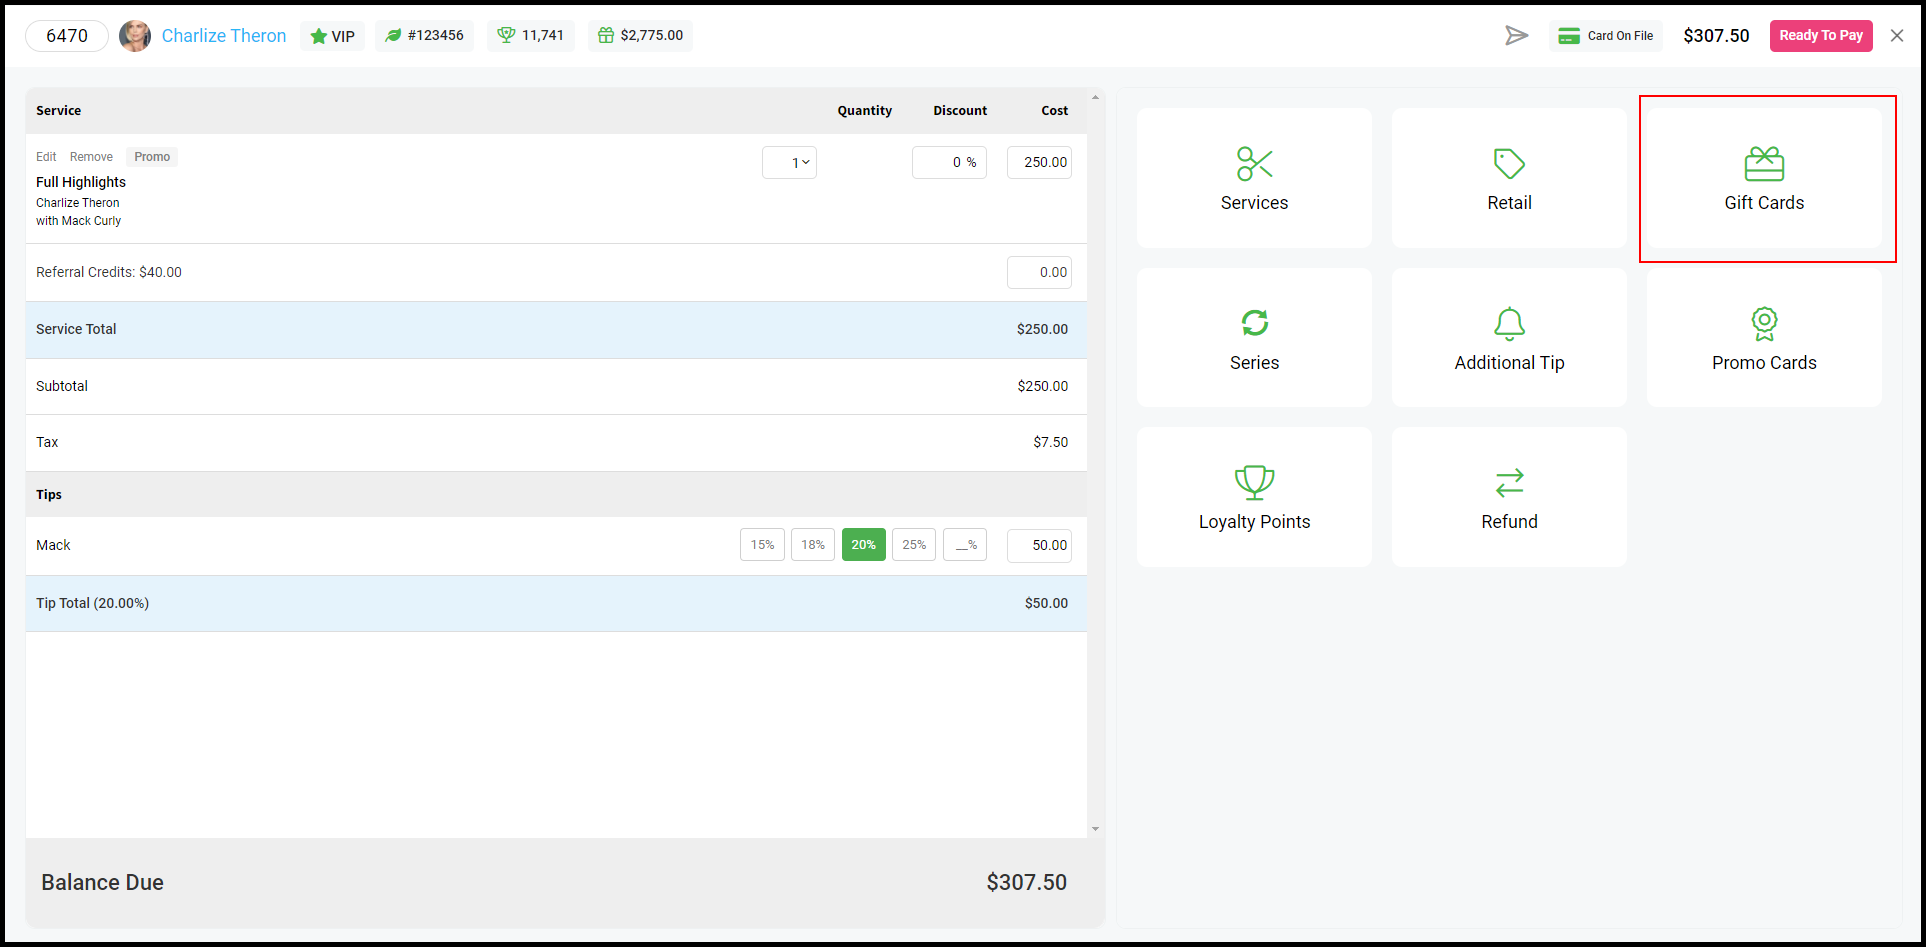Click the send paper-plane icon
Screen dimensions: 1926x947
click(x=1516, y=36)
